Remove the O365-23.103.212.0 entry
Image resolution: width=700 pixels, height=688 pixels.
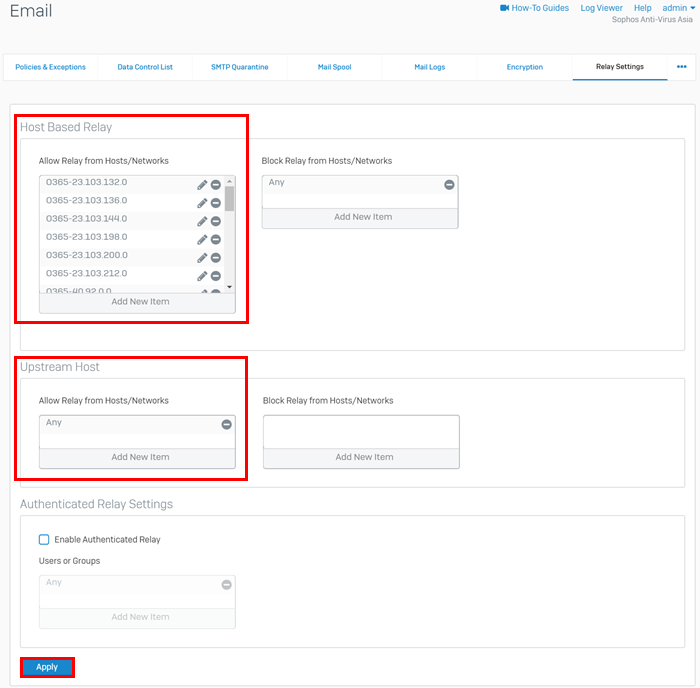[x=216, y=276]
